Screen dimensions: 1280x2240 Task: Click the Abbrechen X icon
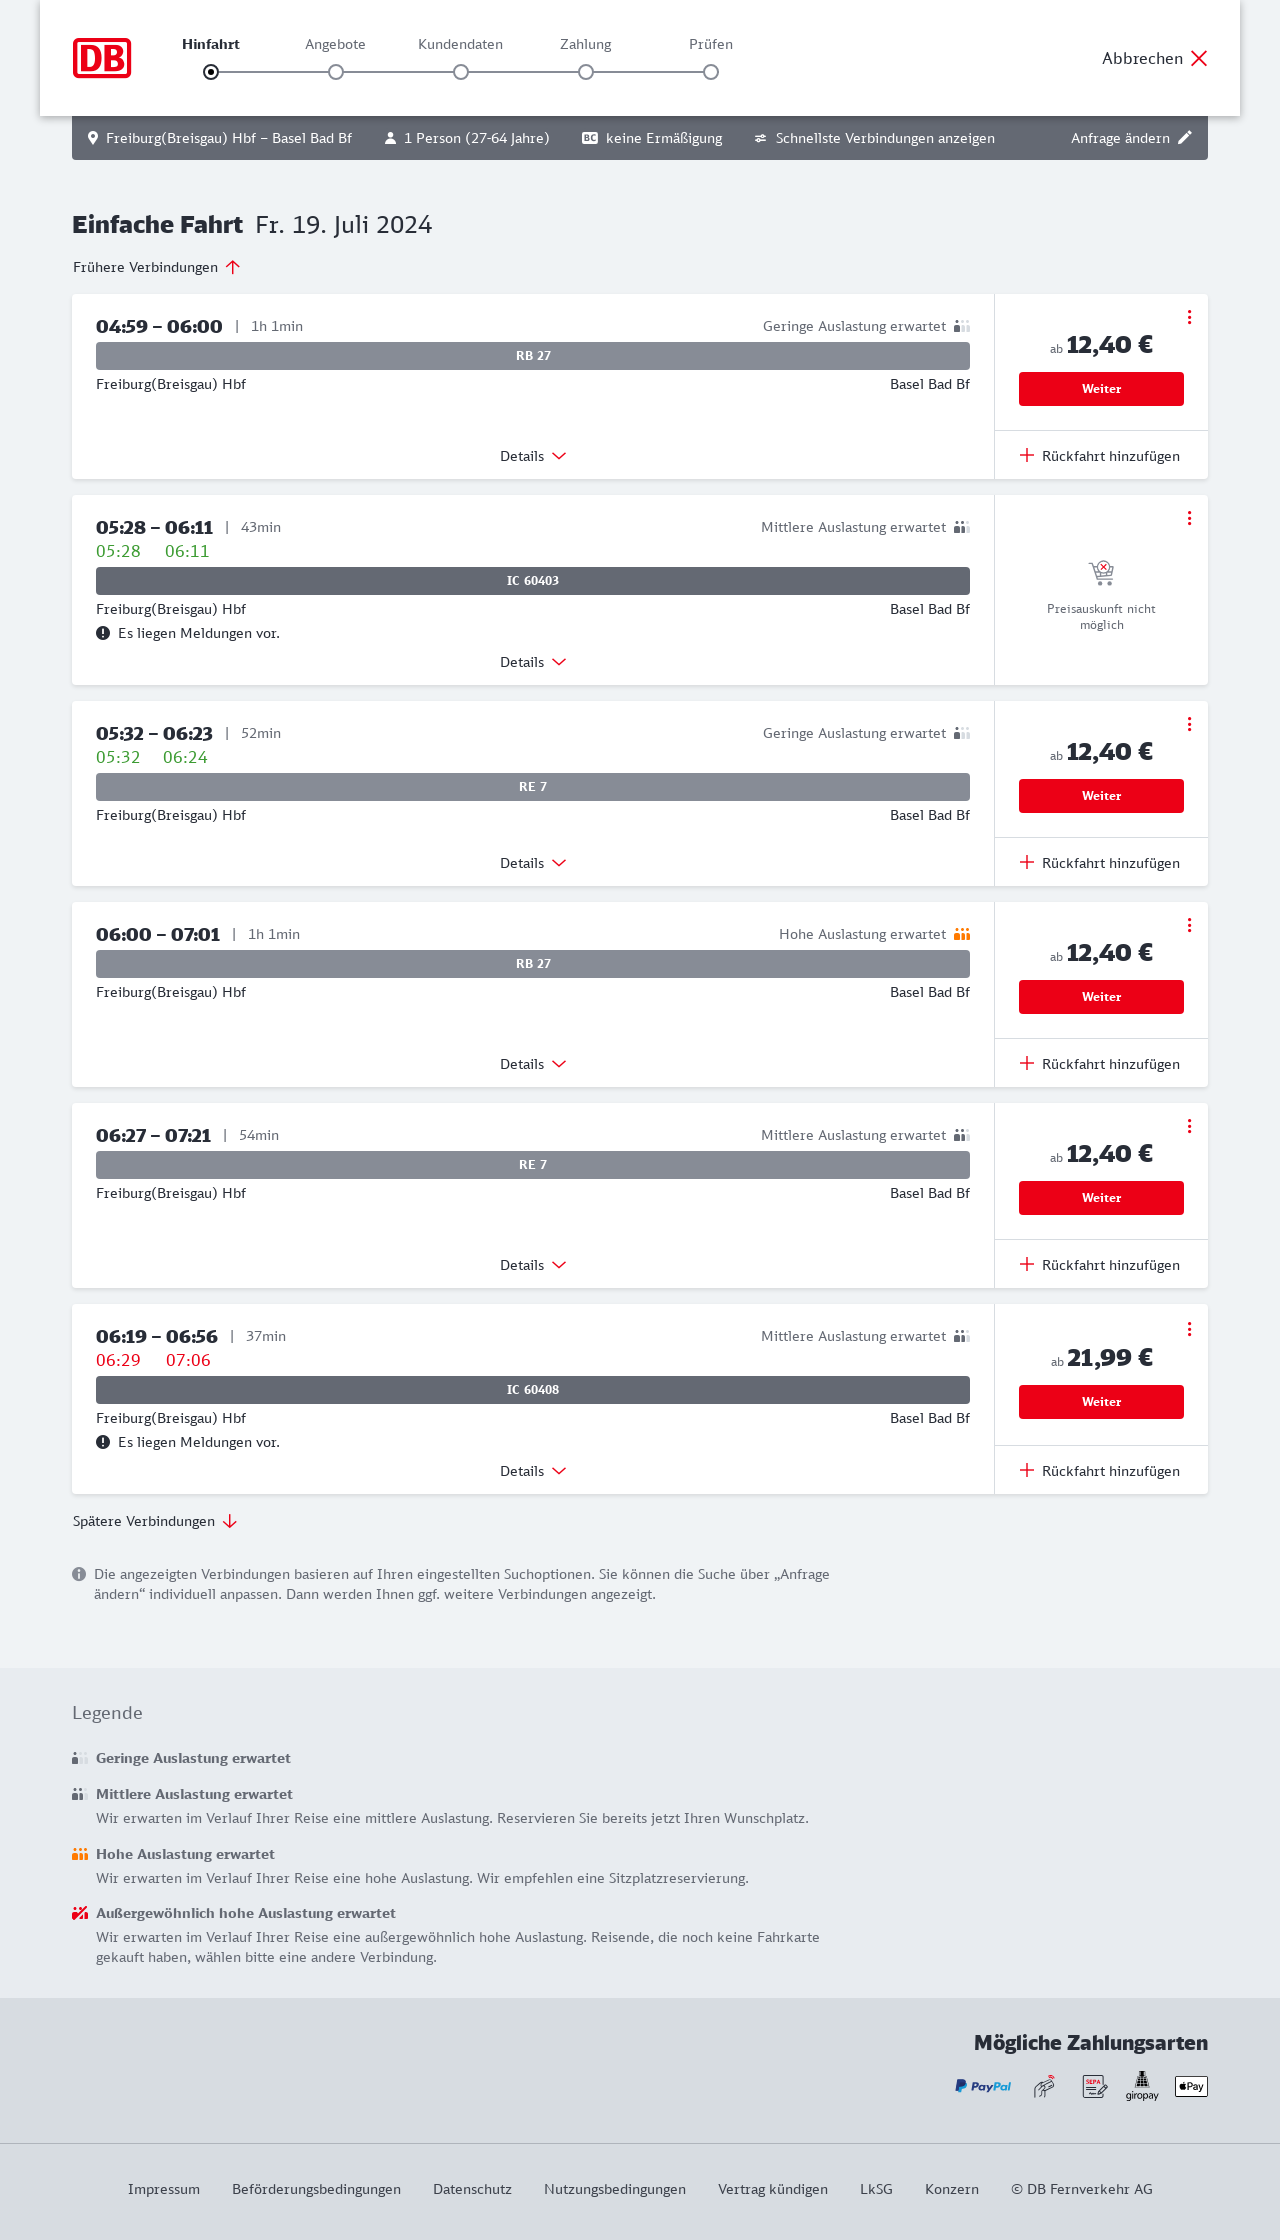point(1199,58)
